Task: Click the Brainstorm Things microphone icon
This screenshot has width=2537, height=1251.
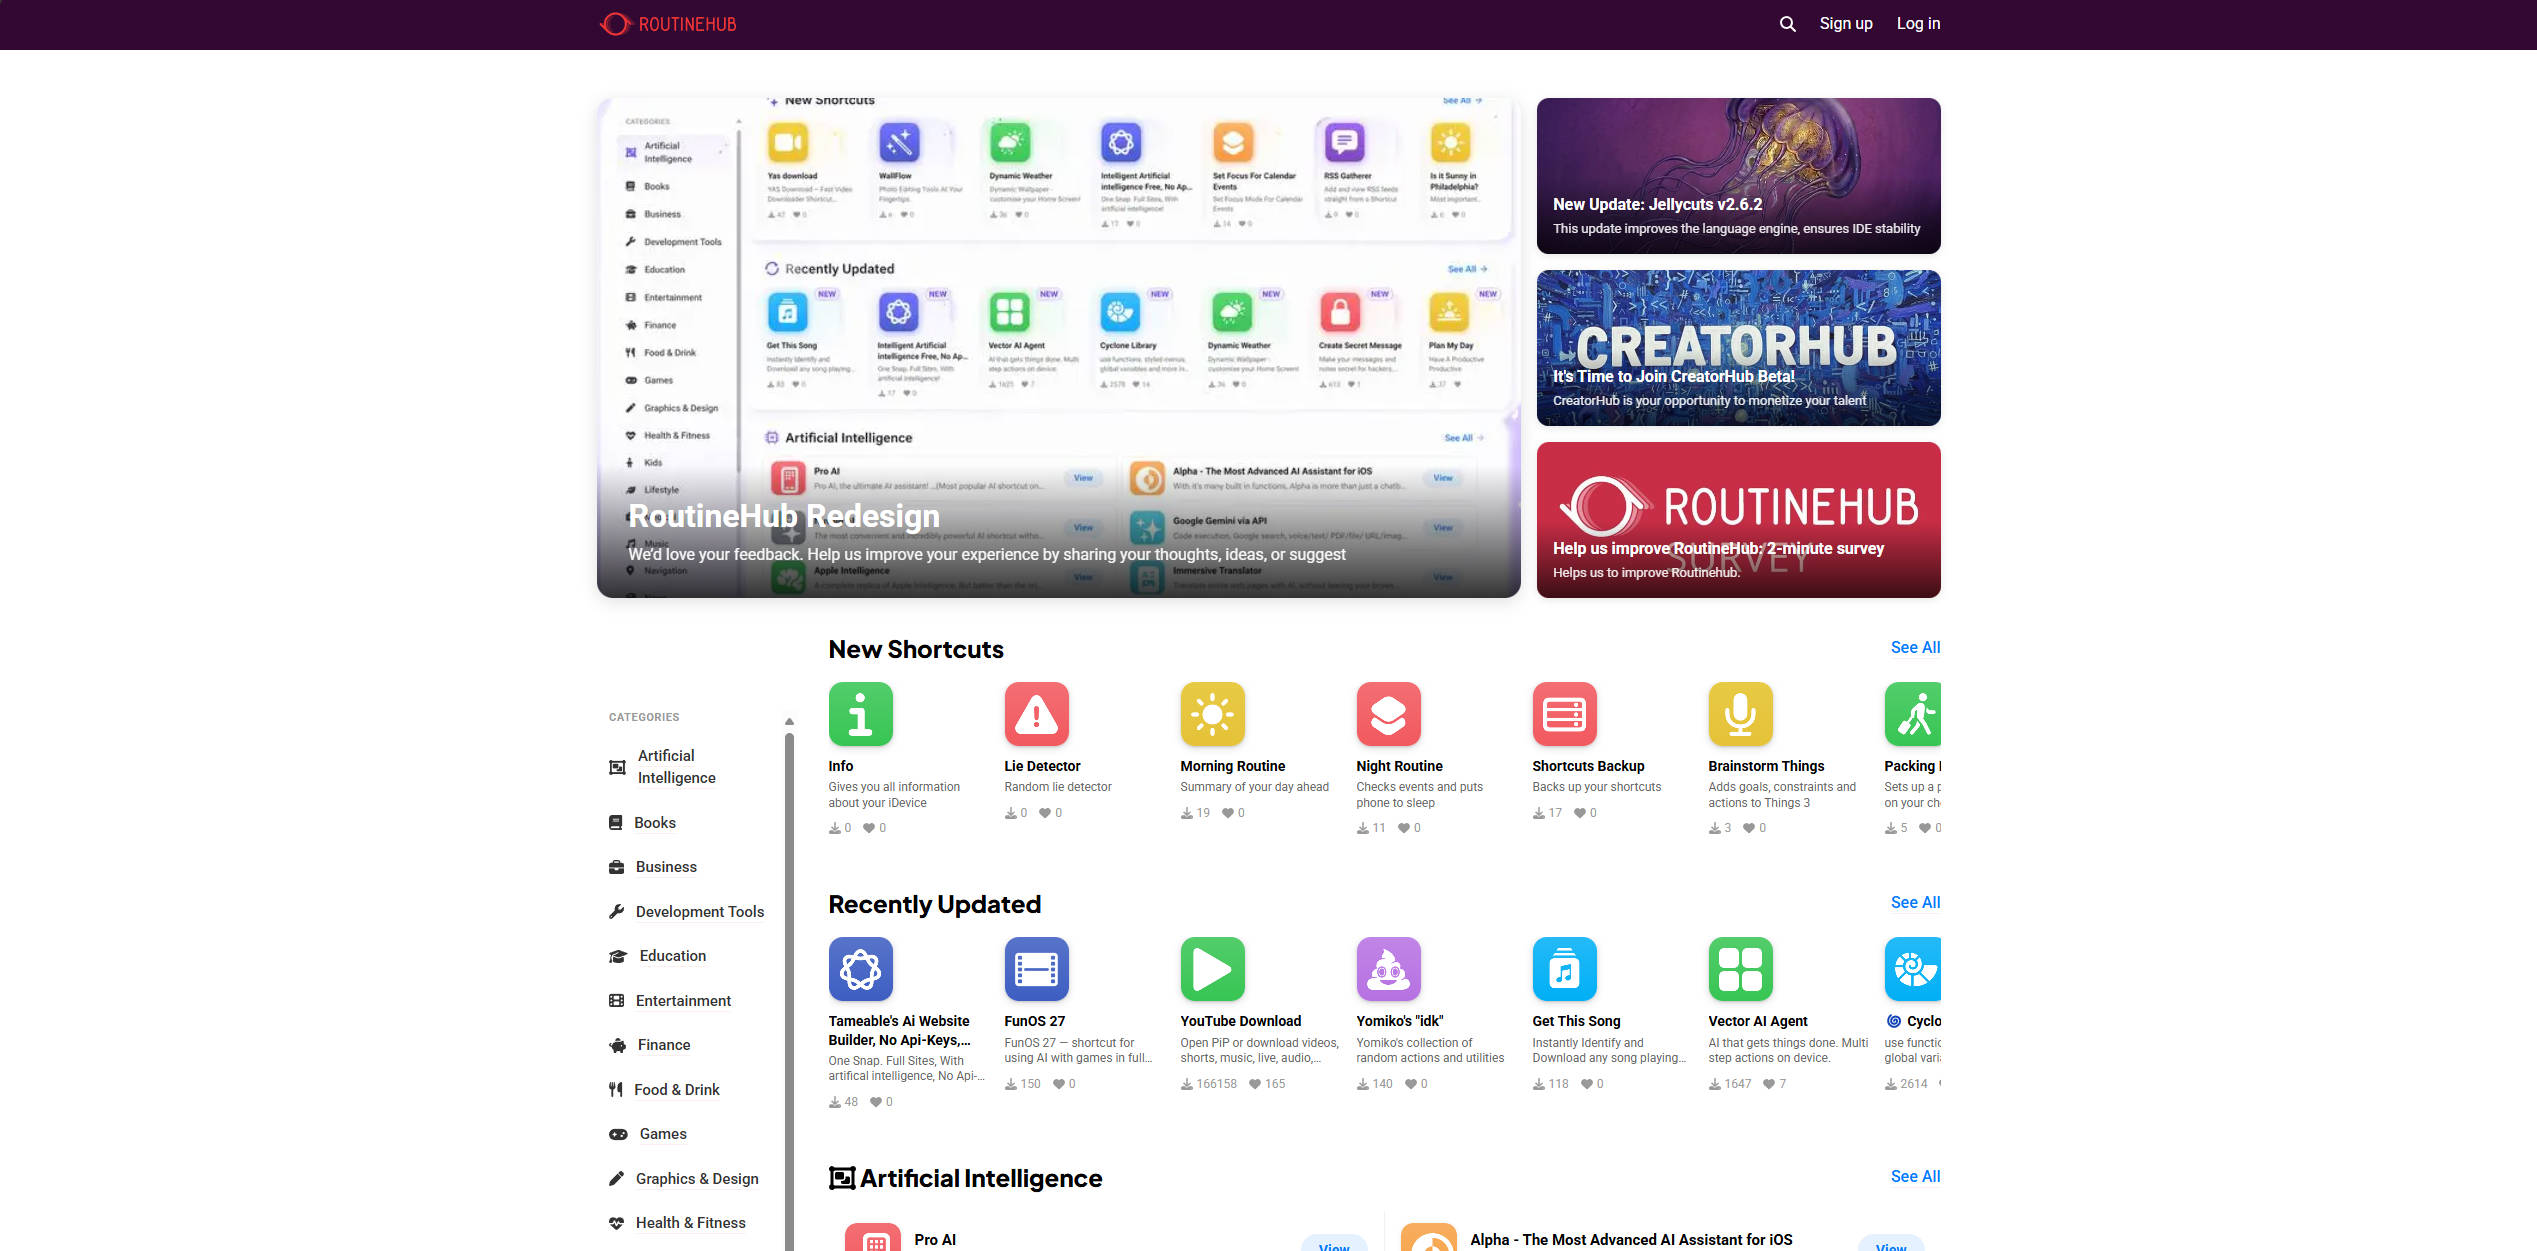Action: pos(1740,714)
